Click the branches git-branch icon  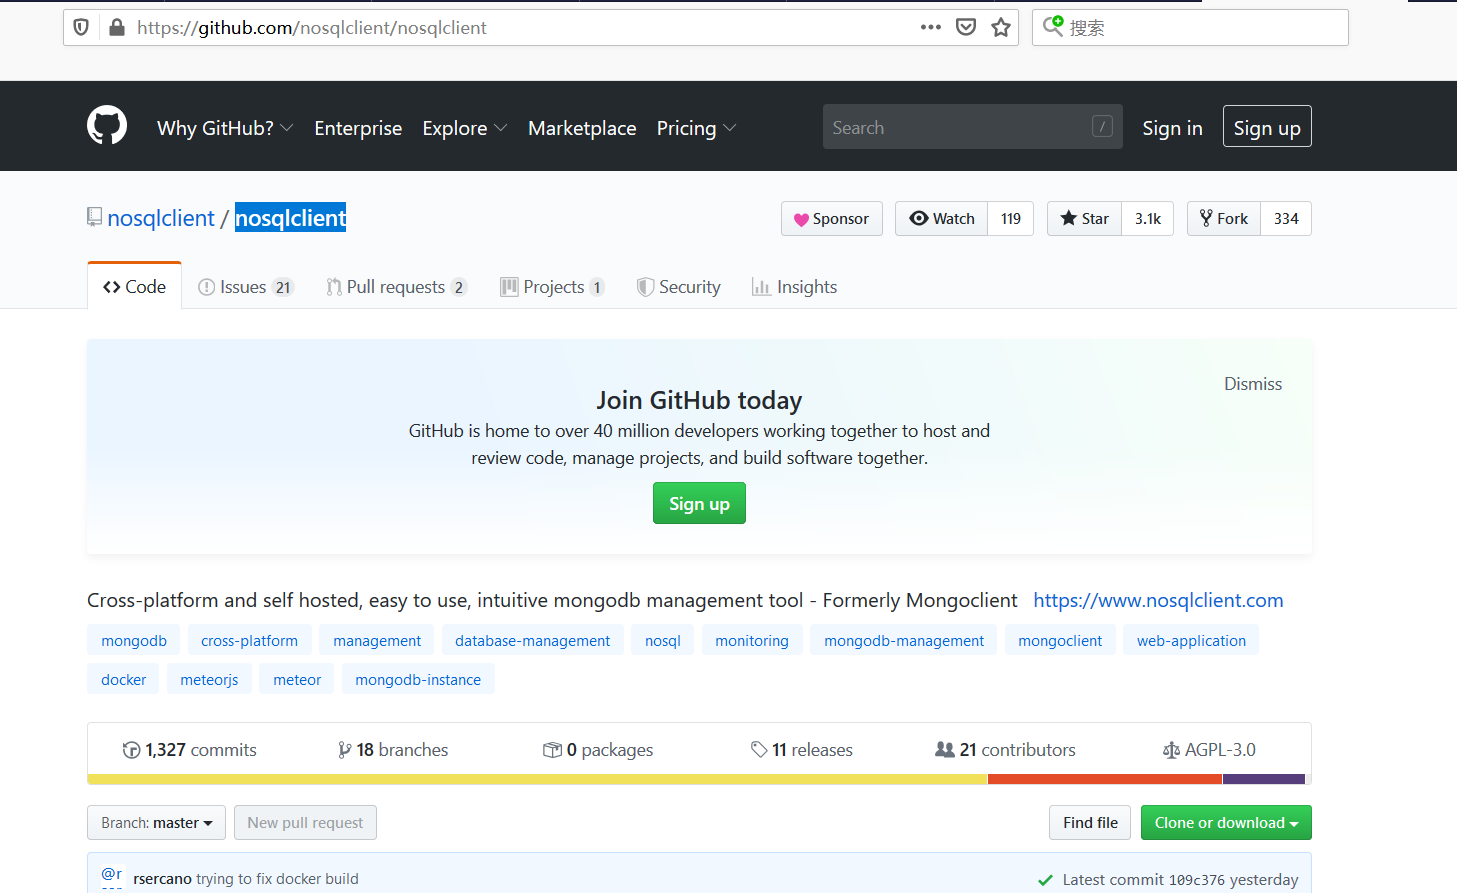[x=345, y=750]
